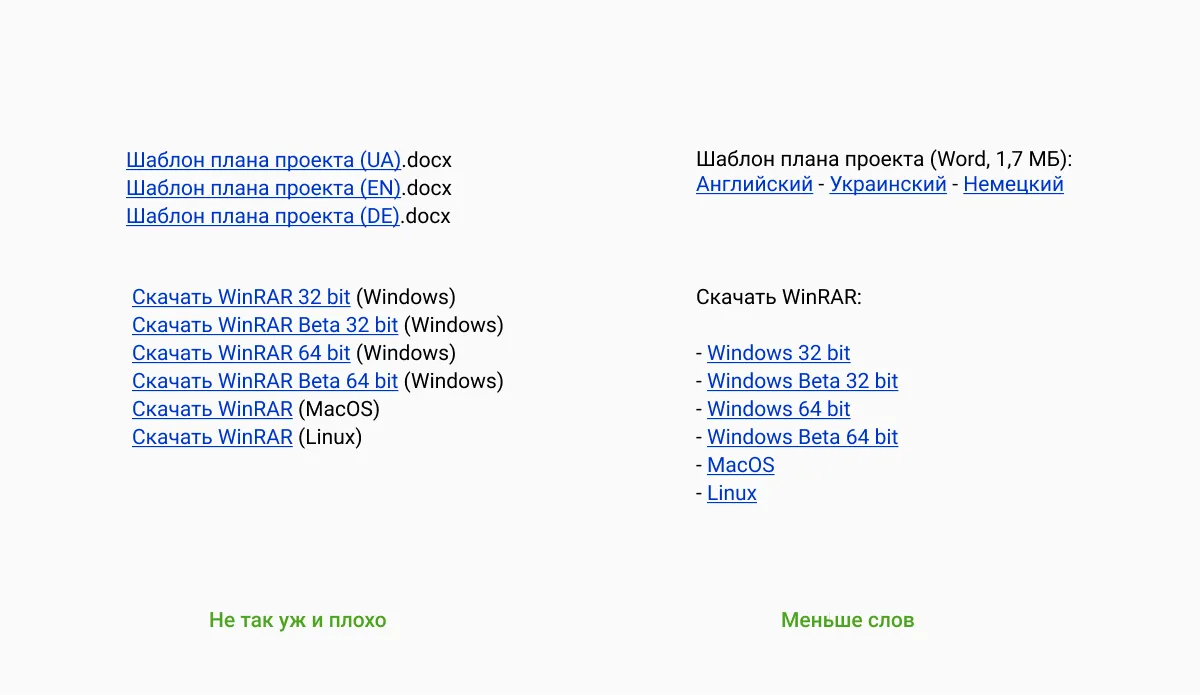Screen dimensions: 1200x695
Task: Open the short Windows Beta 32 bit link
Action: [x=802, y=381]
